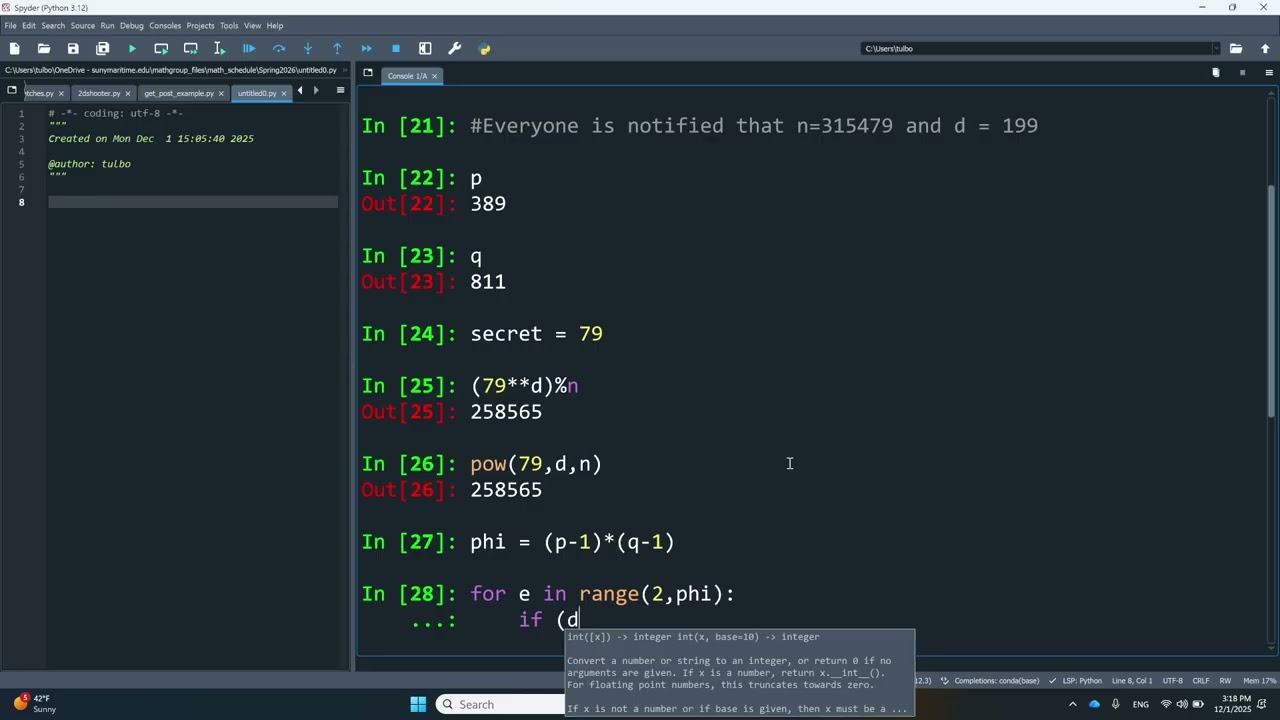Open Windows Start menu

click(x=418, y=704)
